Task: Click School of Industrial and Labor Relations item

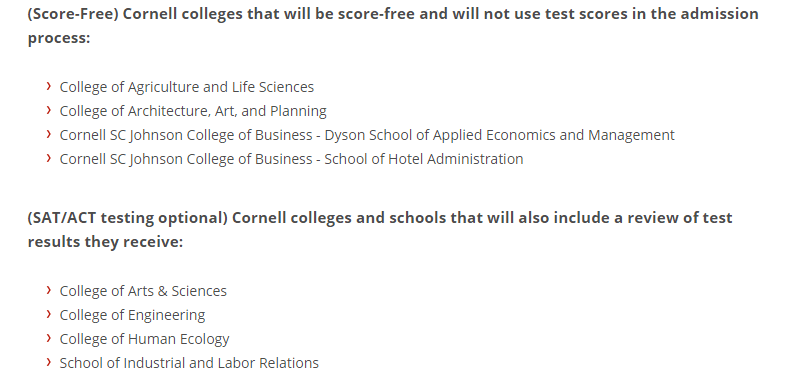Action: [189, 363]
